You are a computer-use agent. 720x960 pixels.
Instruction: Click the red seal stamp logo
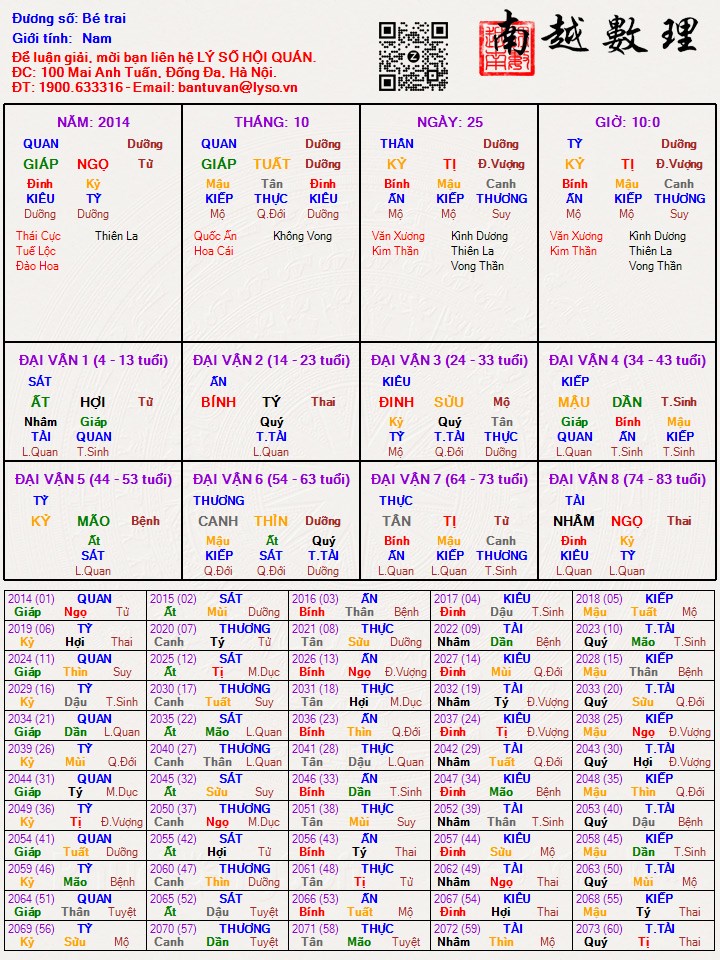pos(506,47)
